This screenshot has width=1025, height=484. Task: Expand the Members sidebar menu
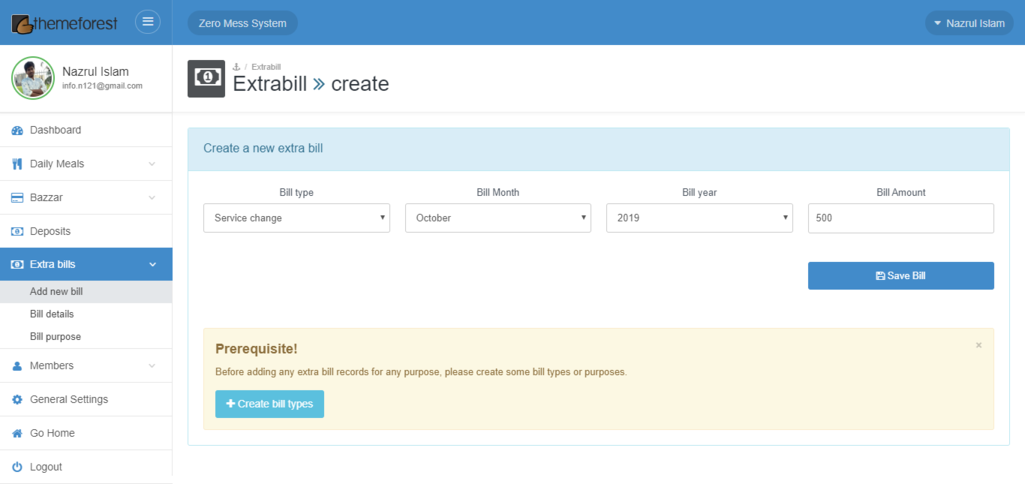86,366
